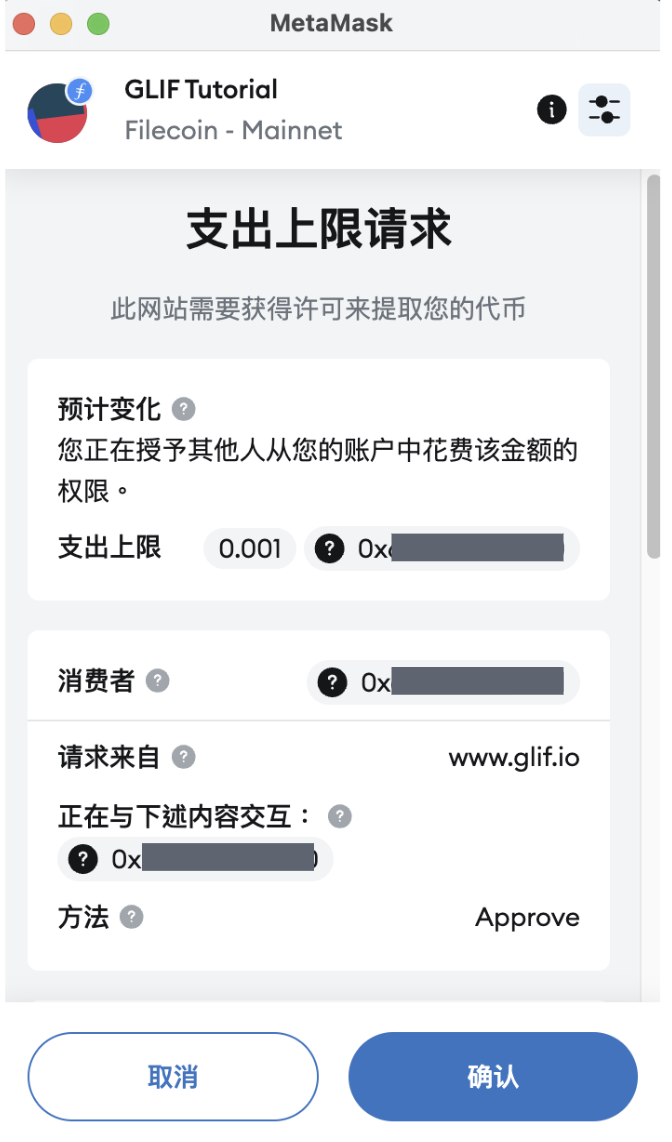
Task: Select the Approve method text
Action: [527, 918]
